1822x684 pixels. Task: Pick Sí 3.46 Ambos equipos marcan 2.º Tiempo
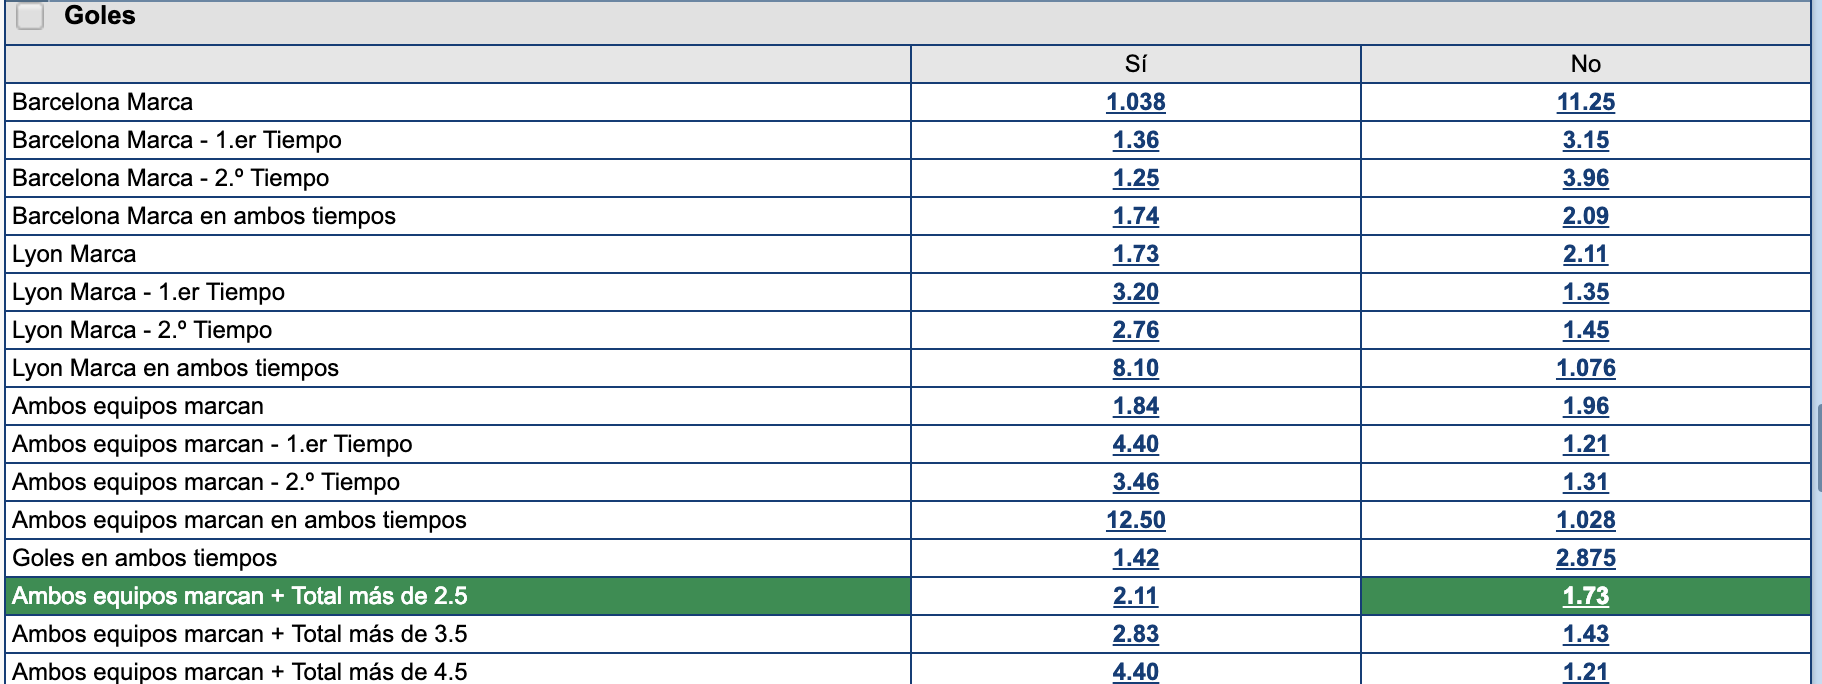click(1135, 482)
